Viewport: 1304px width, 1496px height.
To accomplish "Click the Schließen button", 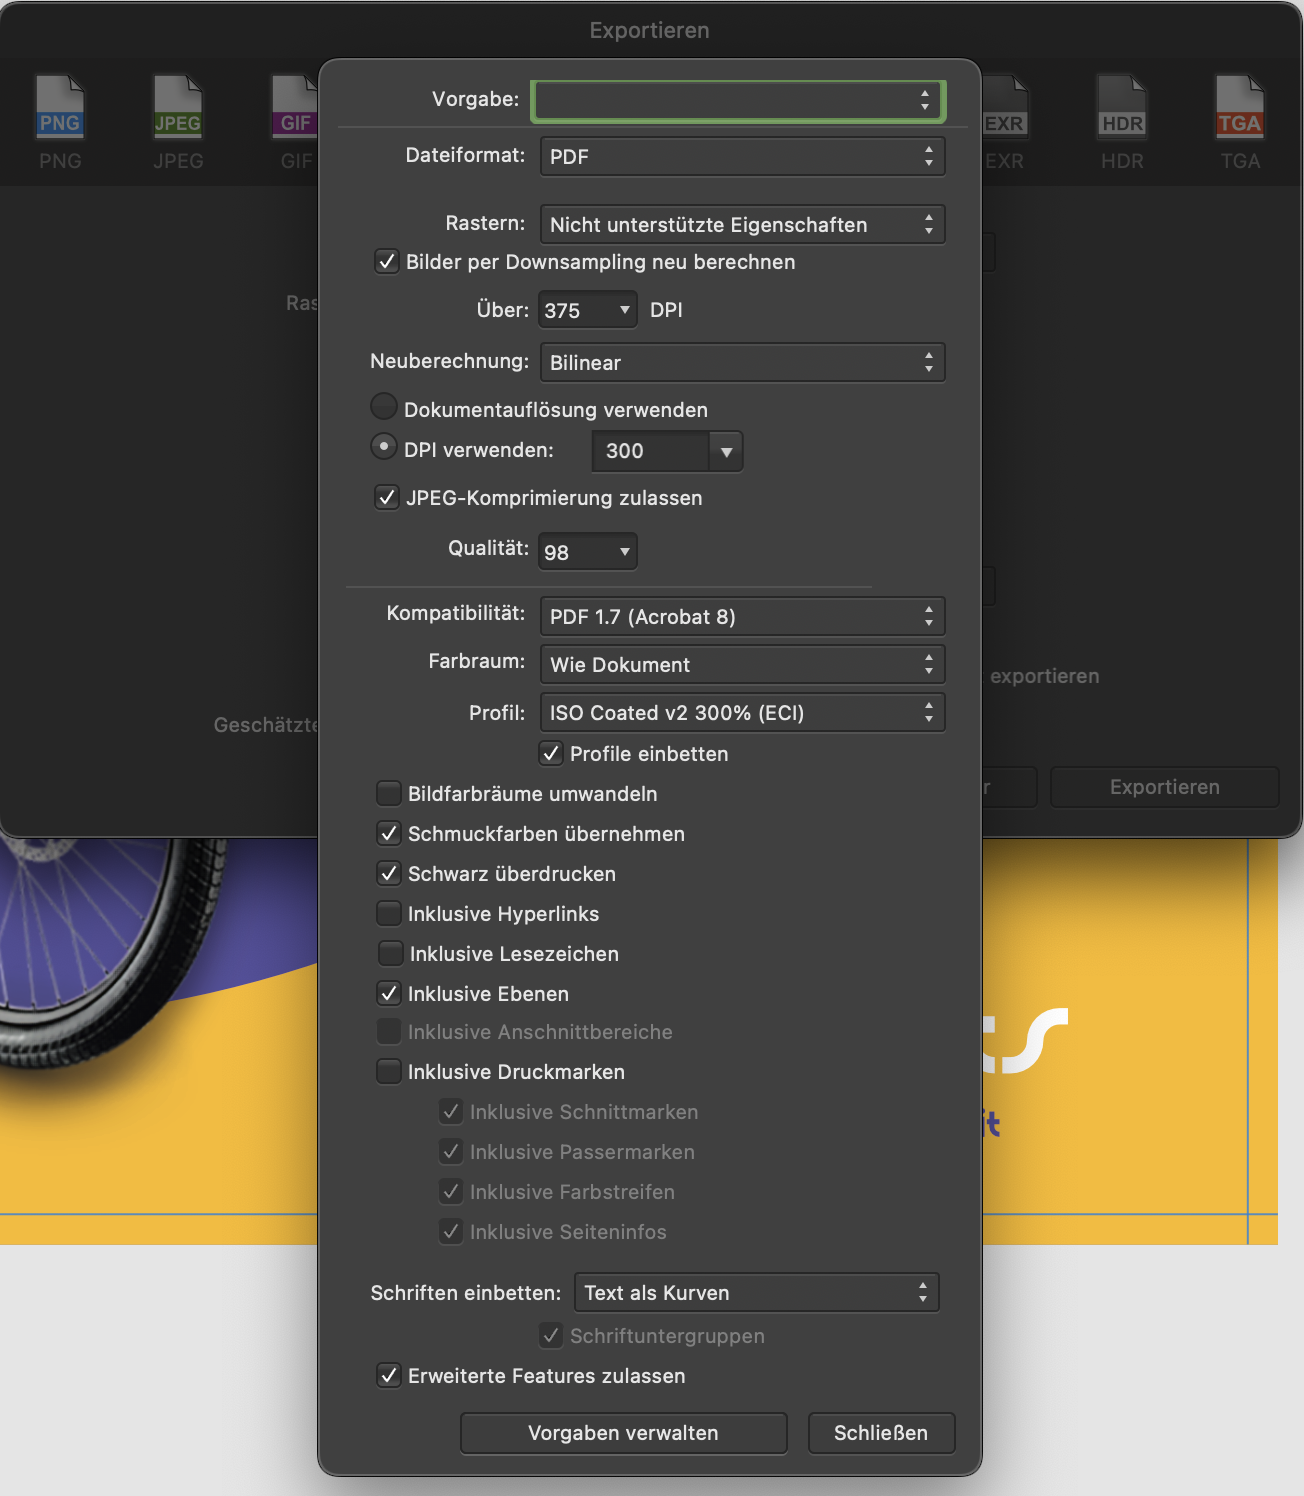I will coord(881,1433).
